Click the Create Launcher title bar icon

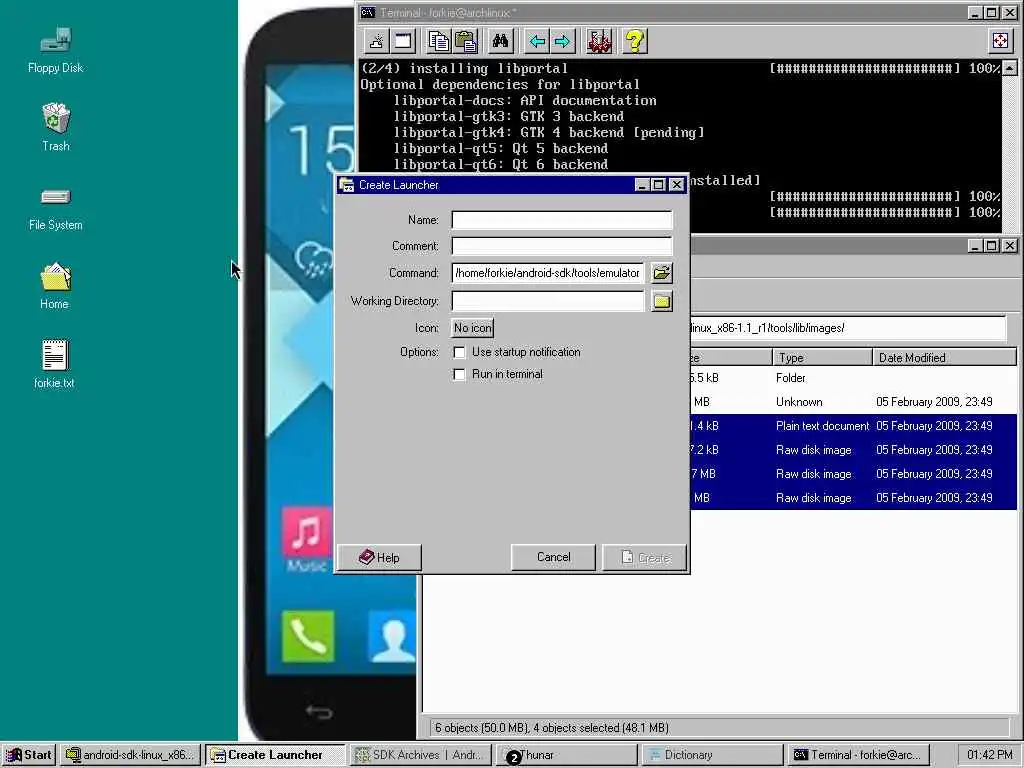347,185
